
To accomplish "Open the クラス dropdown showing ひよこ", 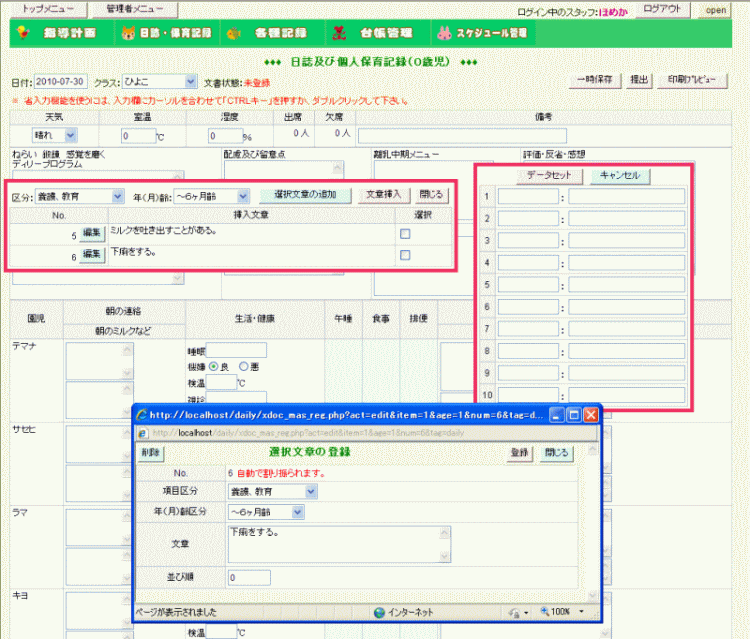I will coord(190,81).
